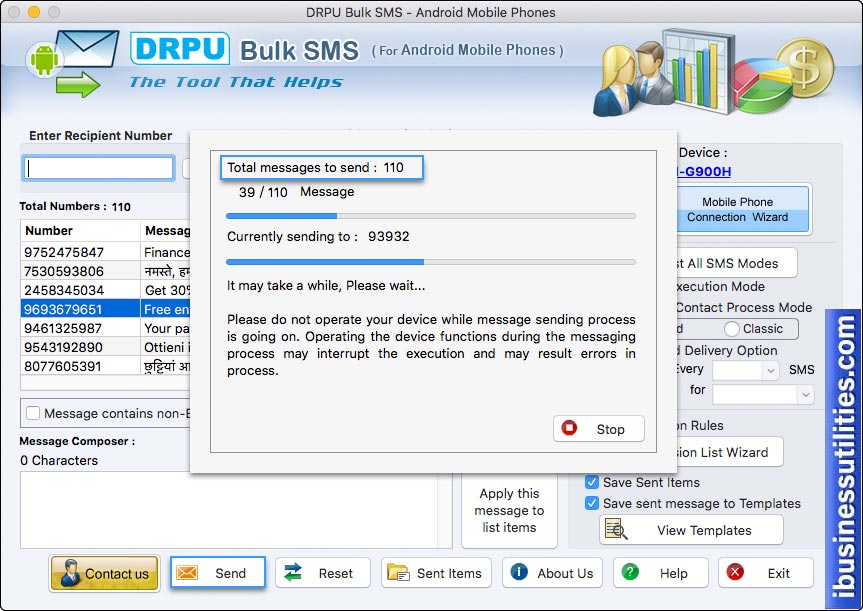Click the Send button
The width and height of the screenshot is (863, 611).
tap(218, 572)
